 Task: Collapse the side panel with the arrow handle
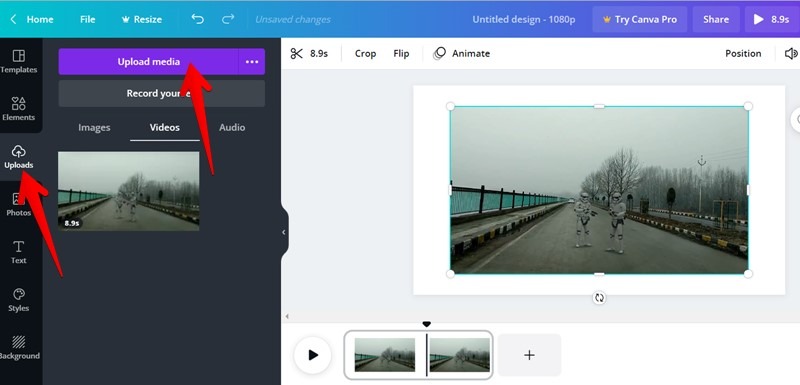click(x=284, y=232)
